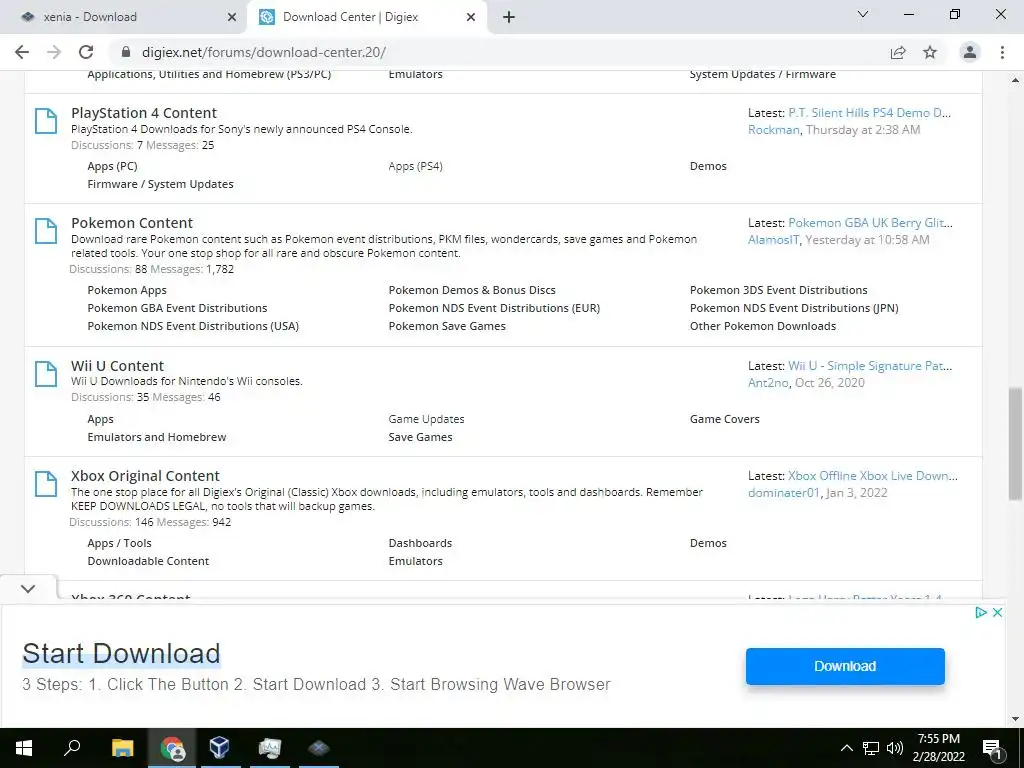
Task: Close the ad with the X icon
Action: 997,613
